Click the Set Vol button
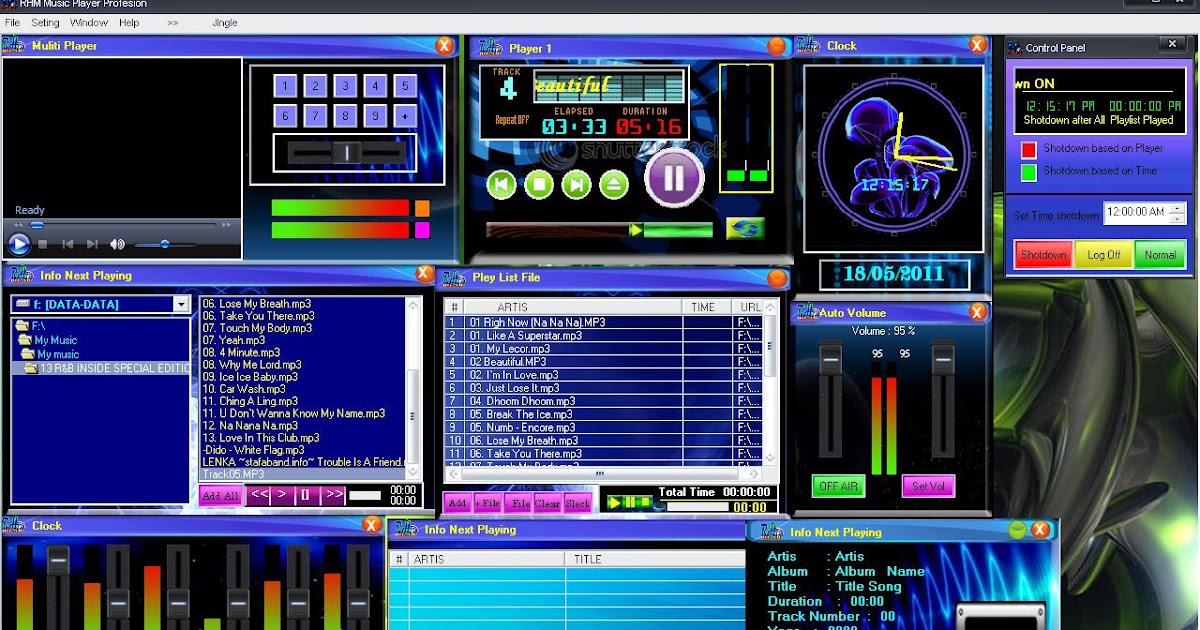This screenshot has width=1200, height=630. [928, 486]
